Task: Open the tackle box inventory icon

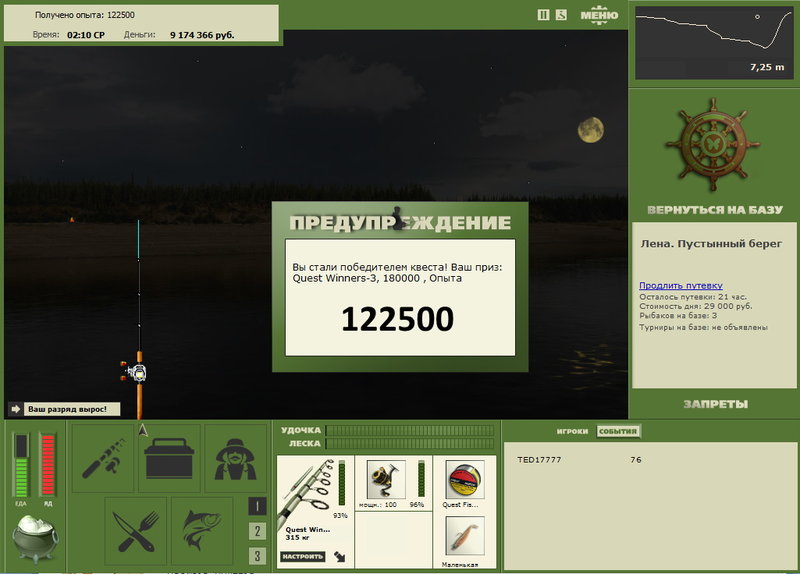Action: [169, 458]
